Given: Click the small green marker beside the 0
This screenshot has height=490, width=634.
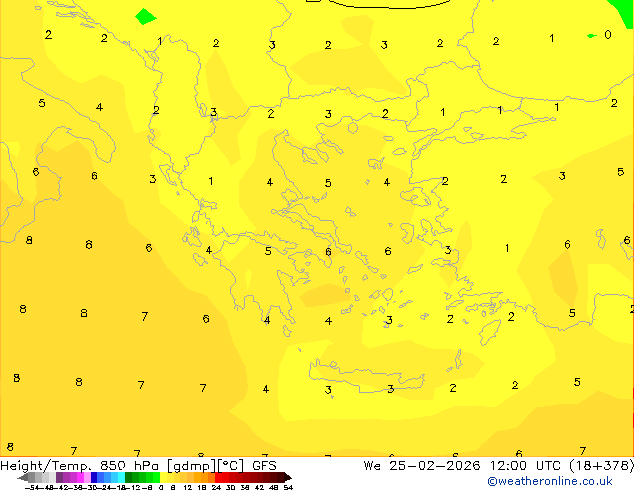Looking at the screenshot, I should pos(592,36).
